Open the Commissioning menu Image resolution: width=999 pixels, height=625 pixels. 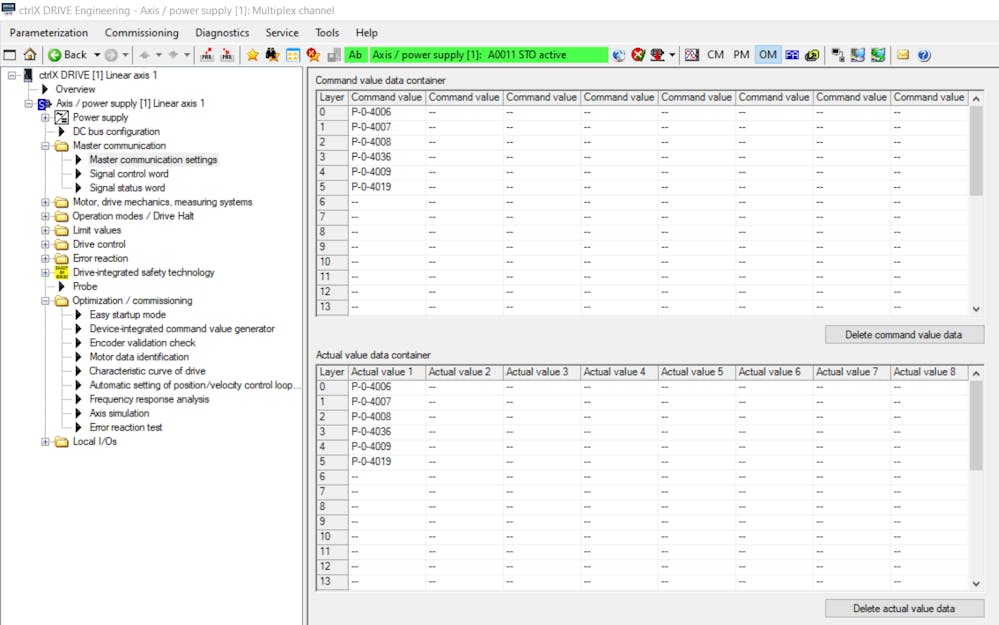coord(141,33)
